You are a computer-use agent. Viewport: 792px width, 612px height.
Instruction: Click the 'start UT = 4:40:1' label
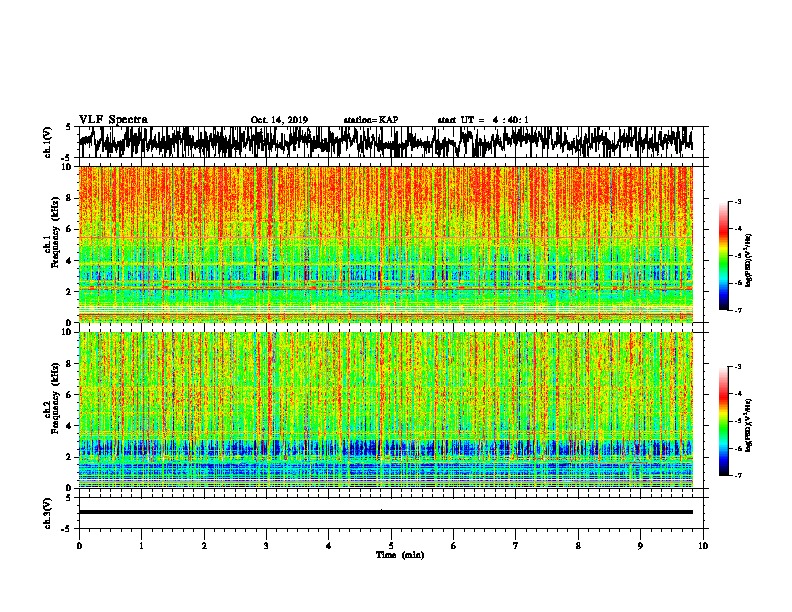pos(483,120)
